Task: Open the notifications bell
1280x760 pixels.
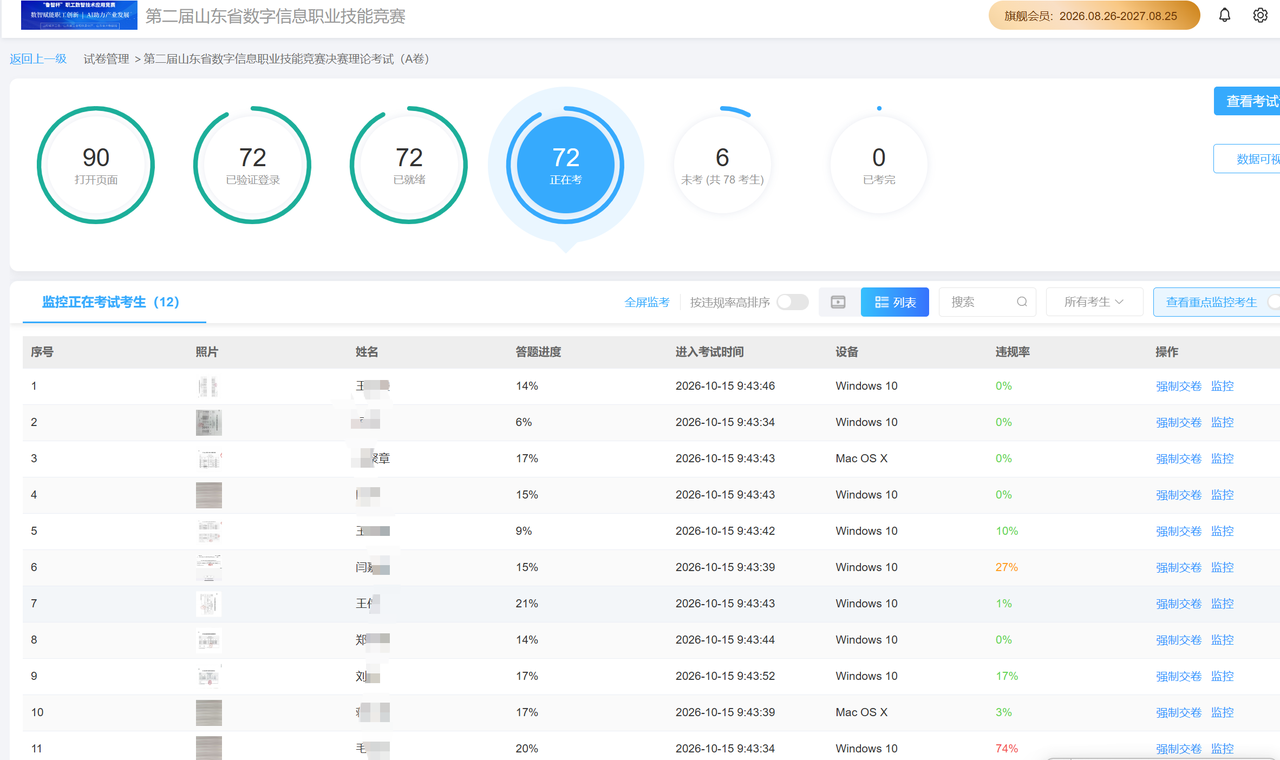Action: [1224, 16]
